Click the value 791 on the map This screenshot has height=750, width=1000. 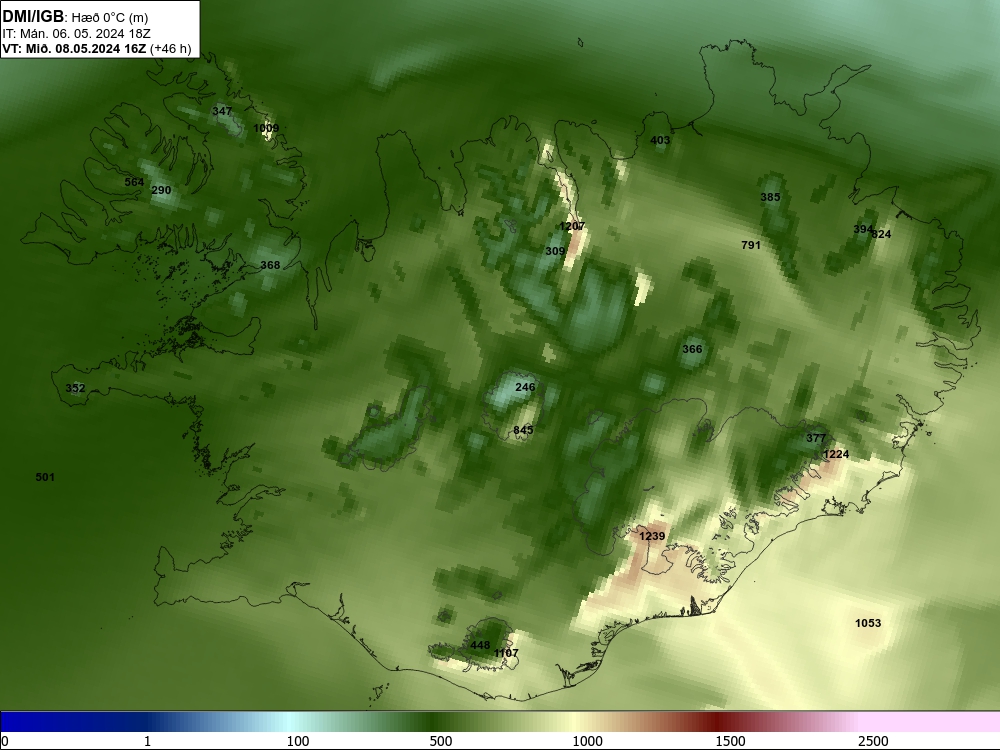pos(751,245)
